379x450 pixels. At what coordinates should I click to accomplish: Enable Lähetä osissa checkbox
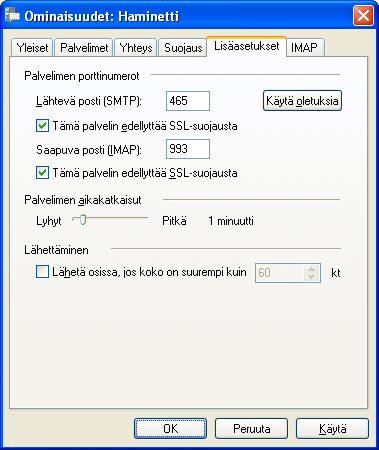pyautogui.click(x=42, y=272)
